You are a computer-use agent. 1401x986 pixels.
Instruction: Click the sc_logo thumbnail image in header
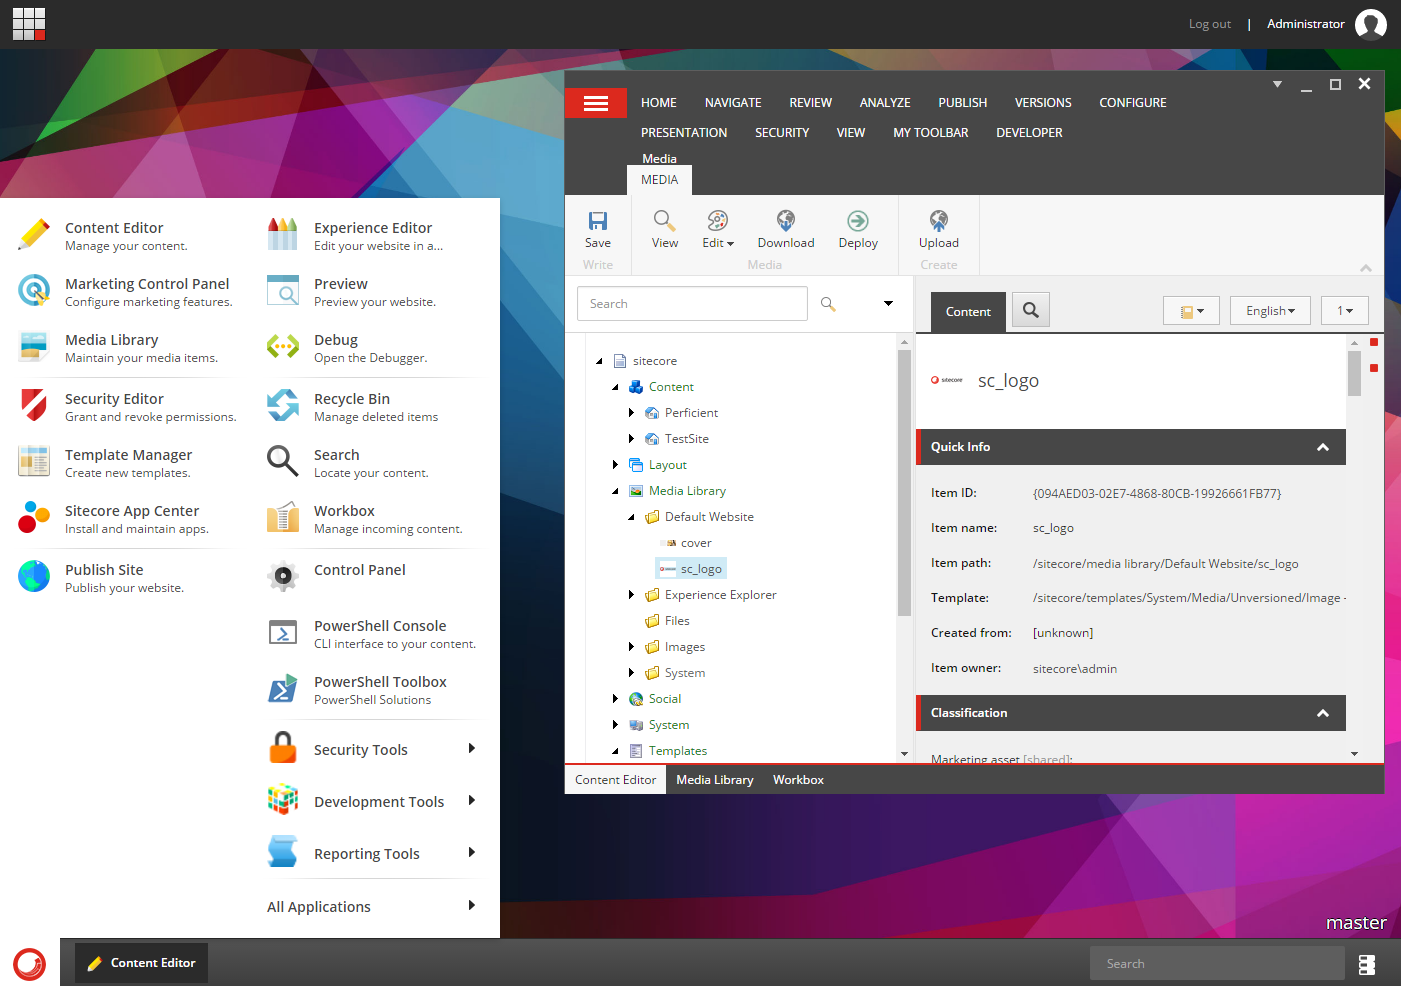[x=947, y=380]
